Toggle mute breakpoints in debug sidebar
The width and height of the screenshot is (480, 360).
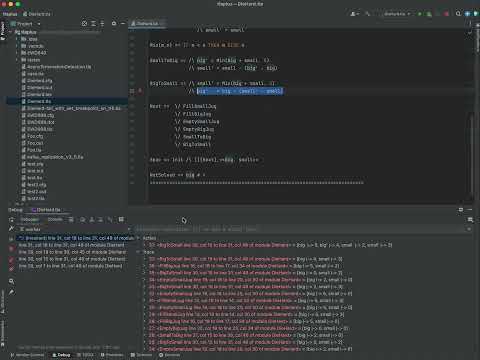[x=12, y=269]
